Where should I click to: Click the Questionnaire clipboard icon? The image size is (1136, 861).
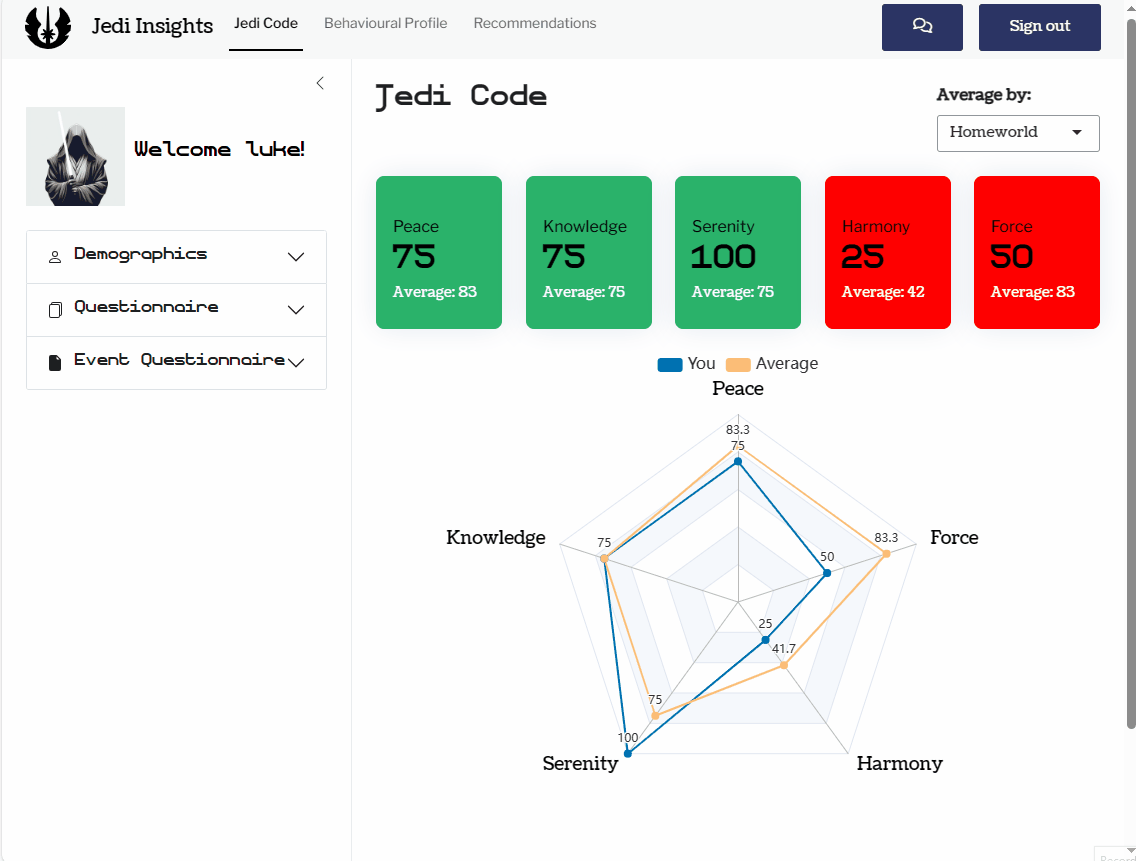pyautogui.click(x=55, y=310)
